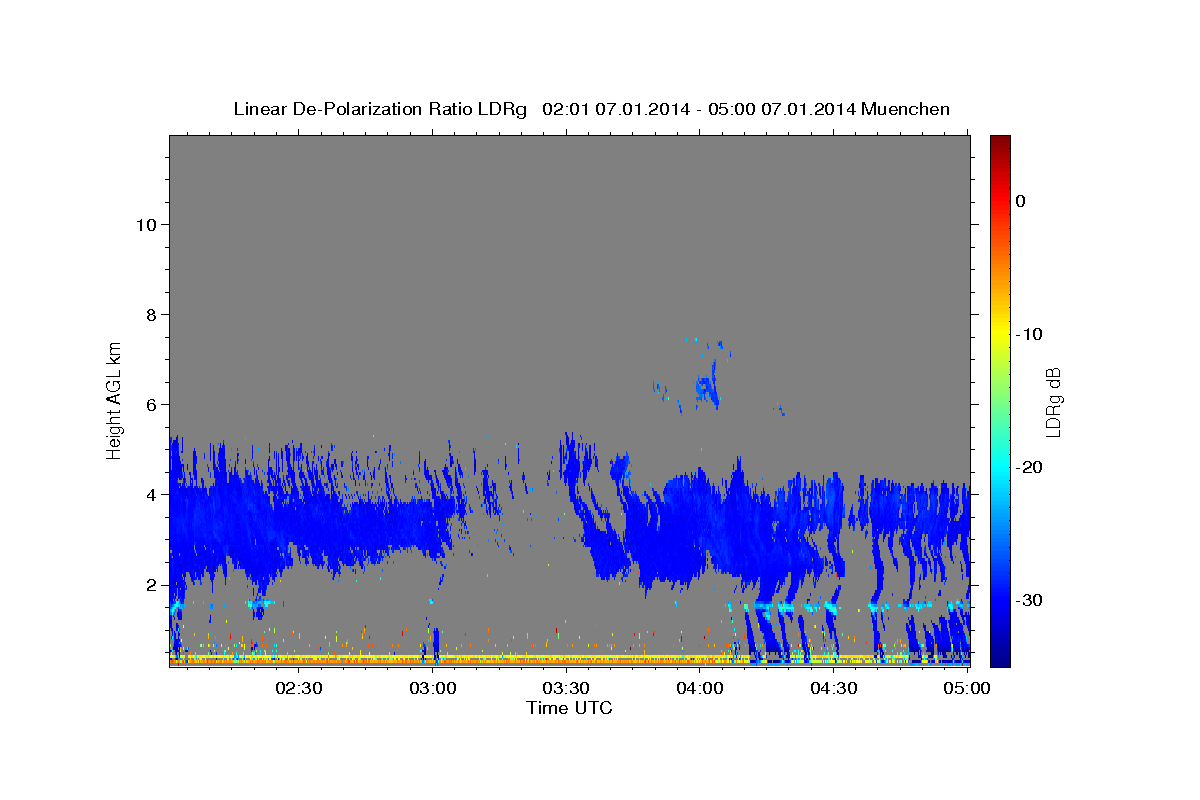Click the height tick label 4
The height and width of the screenshot is (800, 1200).
[x=150, y=495]
